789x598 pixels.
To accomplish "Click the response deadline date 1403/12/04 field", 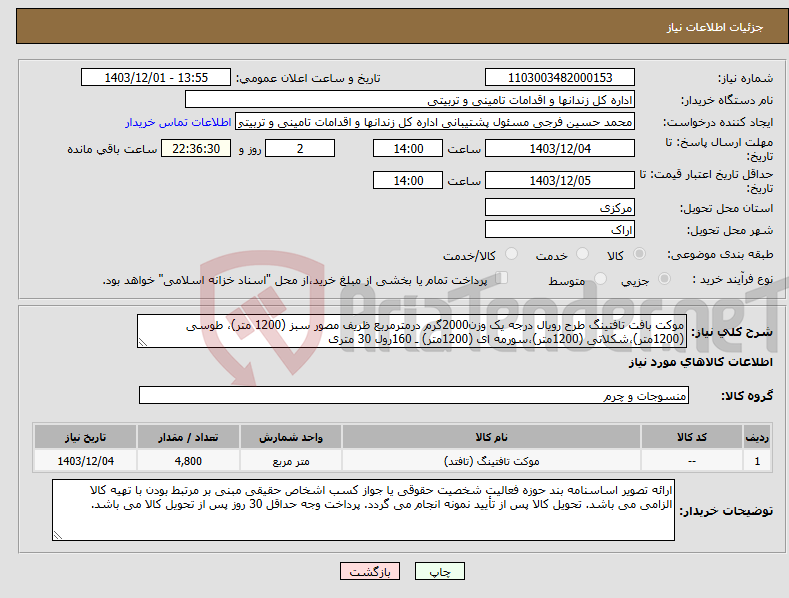I will (560, 148).
